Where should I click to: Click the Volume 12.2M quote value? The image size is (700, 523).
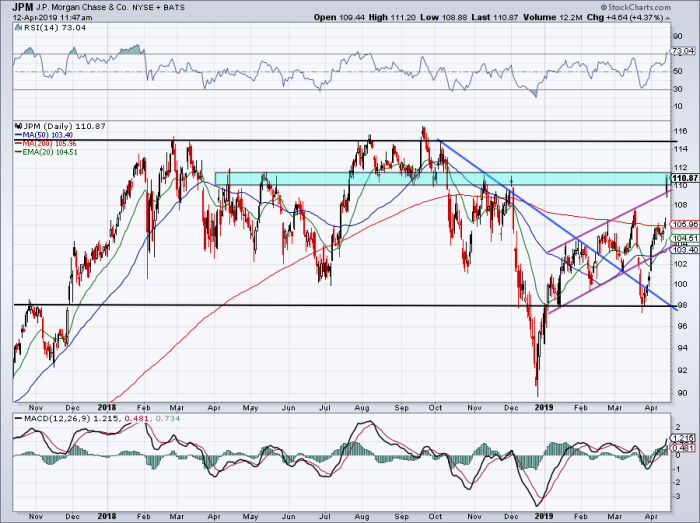pyautogui.click(x=552, y=17)
